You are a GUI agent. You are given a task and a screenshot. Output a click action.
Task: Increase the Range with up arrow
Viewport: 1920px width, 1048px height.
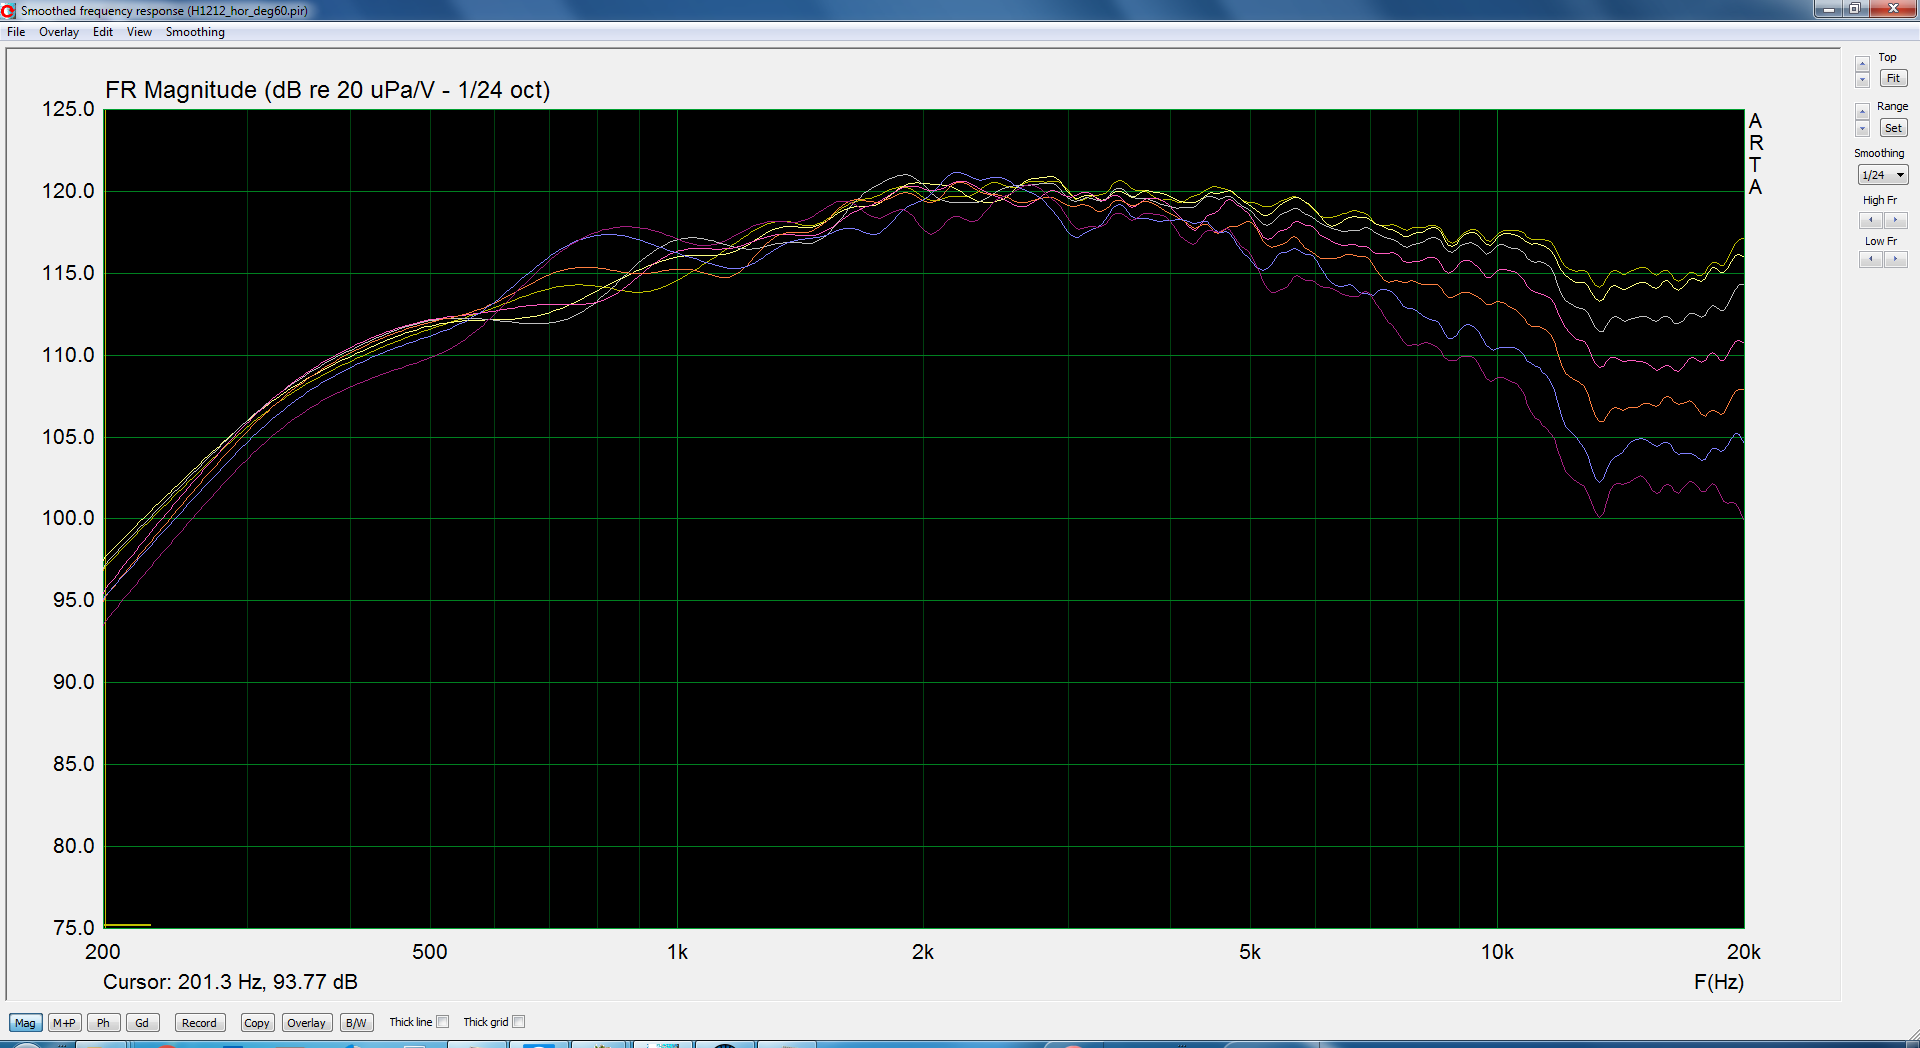pos(1862,111)
